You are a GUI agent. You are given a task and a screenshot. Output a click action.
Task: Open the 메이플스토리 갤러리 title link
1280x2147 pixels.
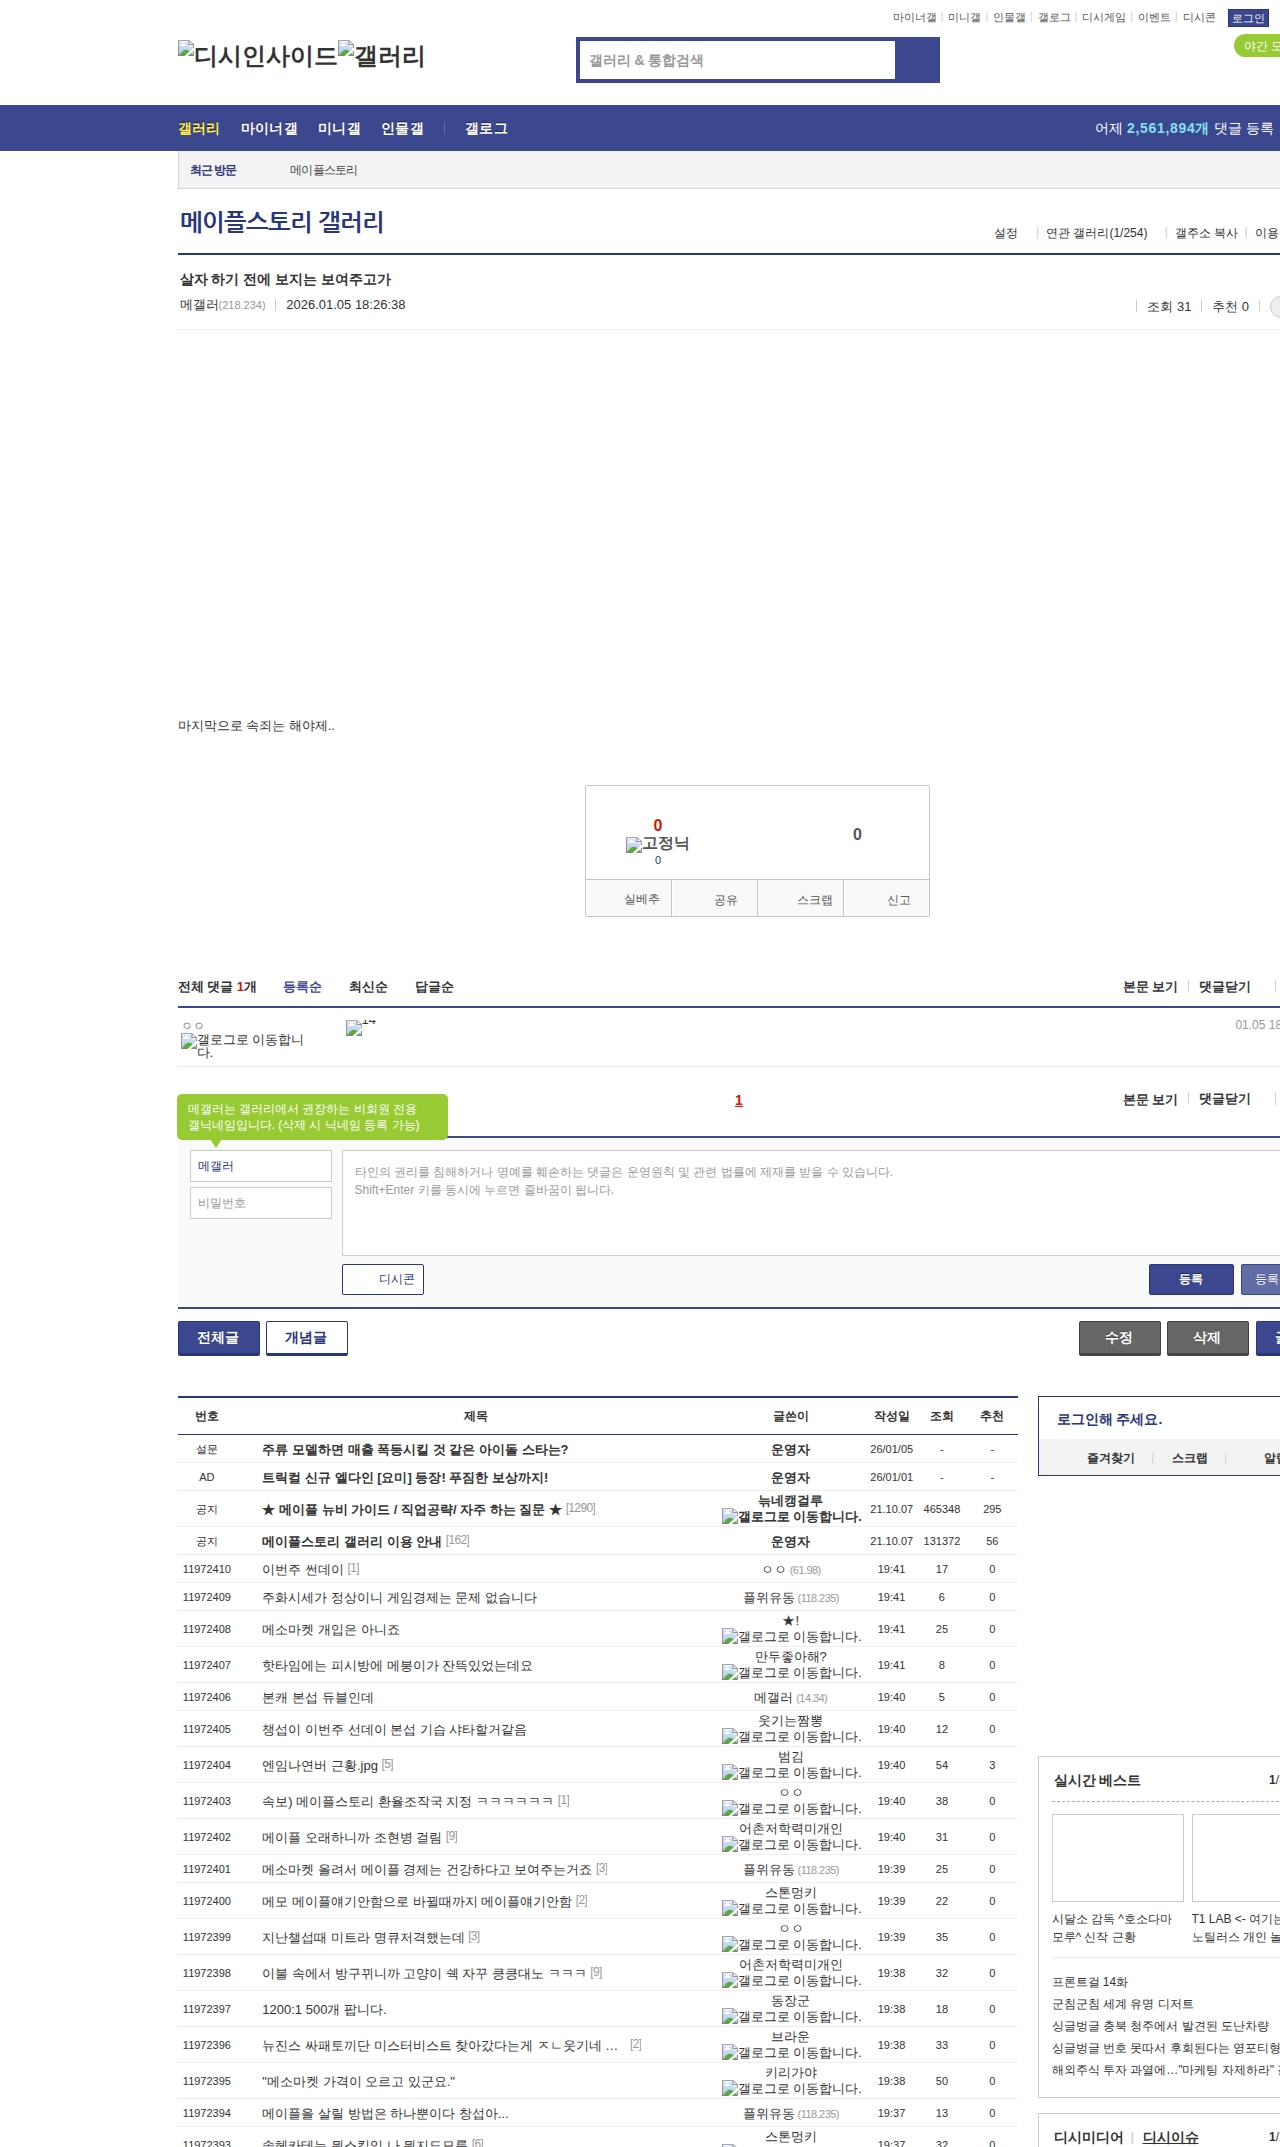(x=282, y=222)
